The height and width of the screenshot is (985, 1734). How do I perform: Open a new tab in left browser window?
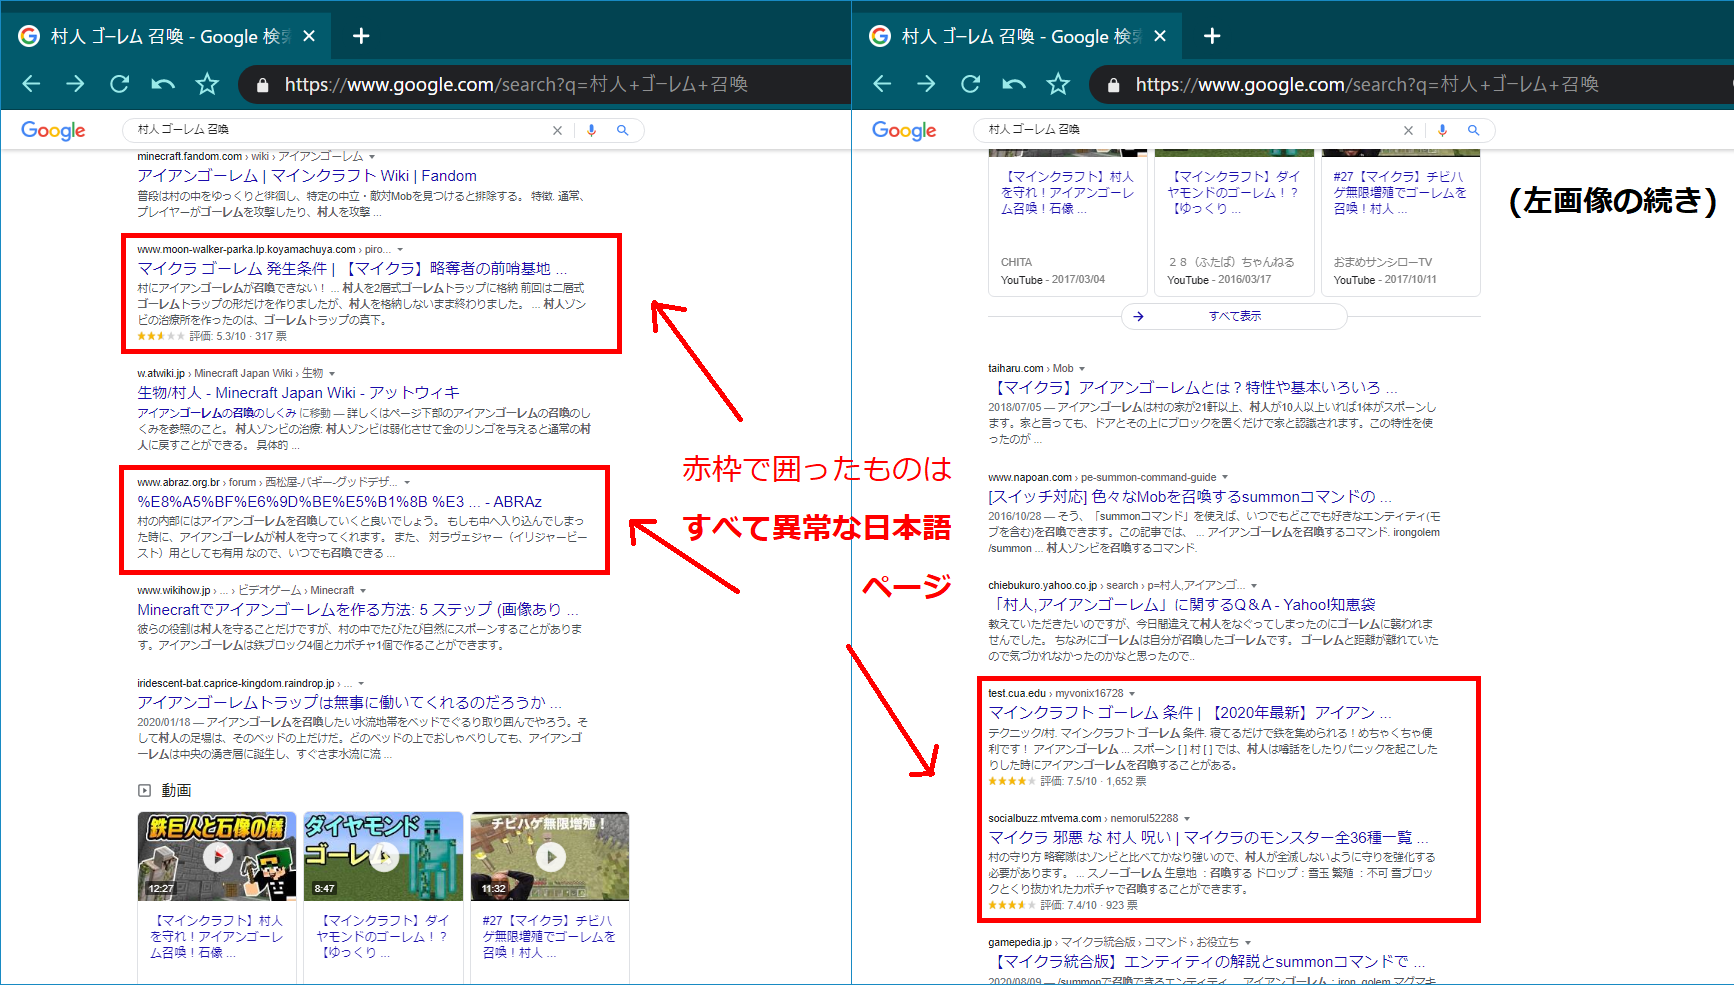click(x=361, y=36)
